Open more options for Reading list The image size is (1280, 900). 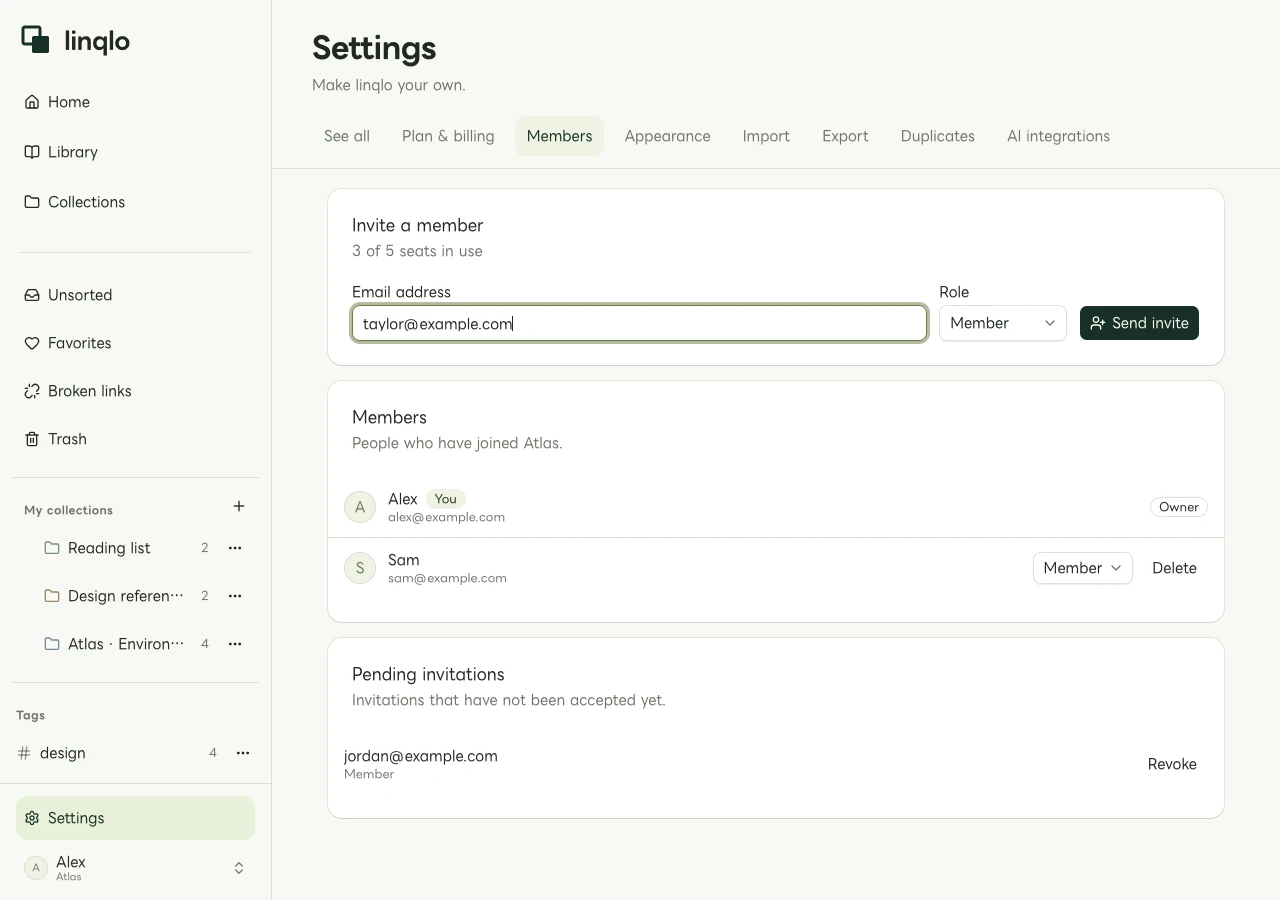pyautogui.click(x=235, y=548)
